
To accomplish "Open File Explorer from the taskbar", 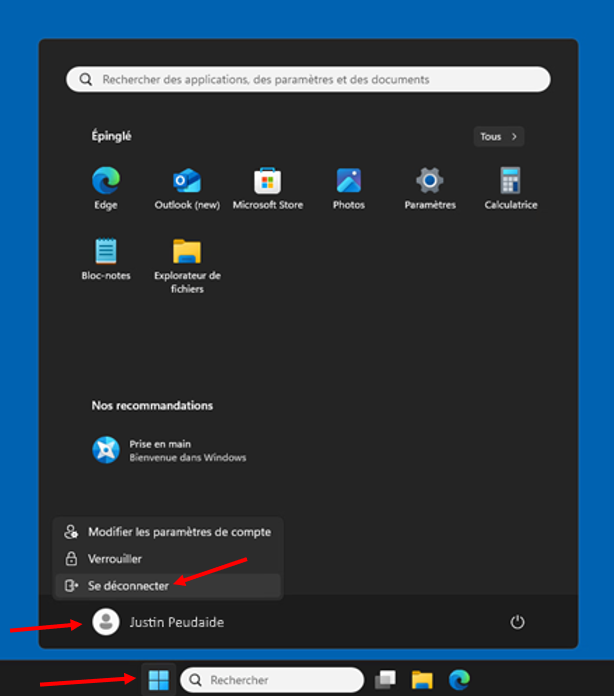I will 422,680.
